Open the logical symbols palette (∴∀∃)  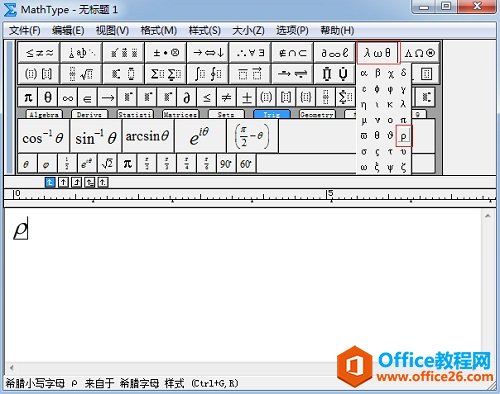pyautogui.click(x=251, y=53)
